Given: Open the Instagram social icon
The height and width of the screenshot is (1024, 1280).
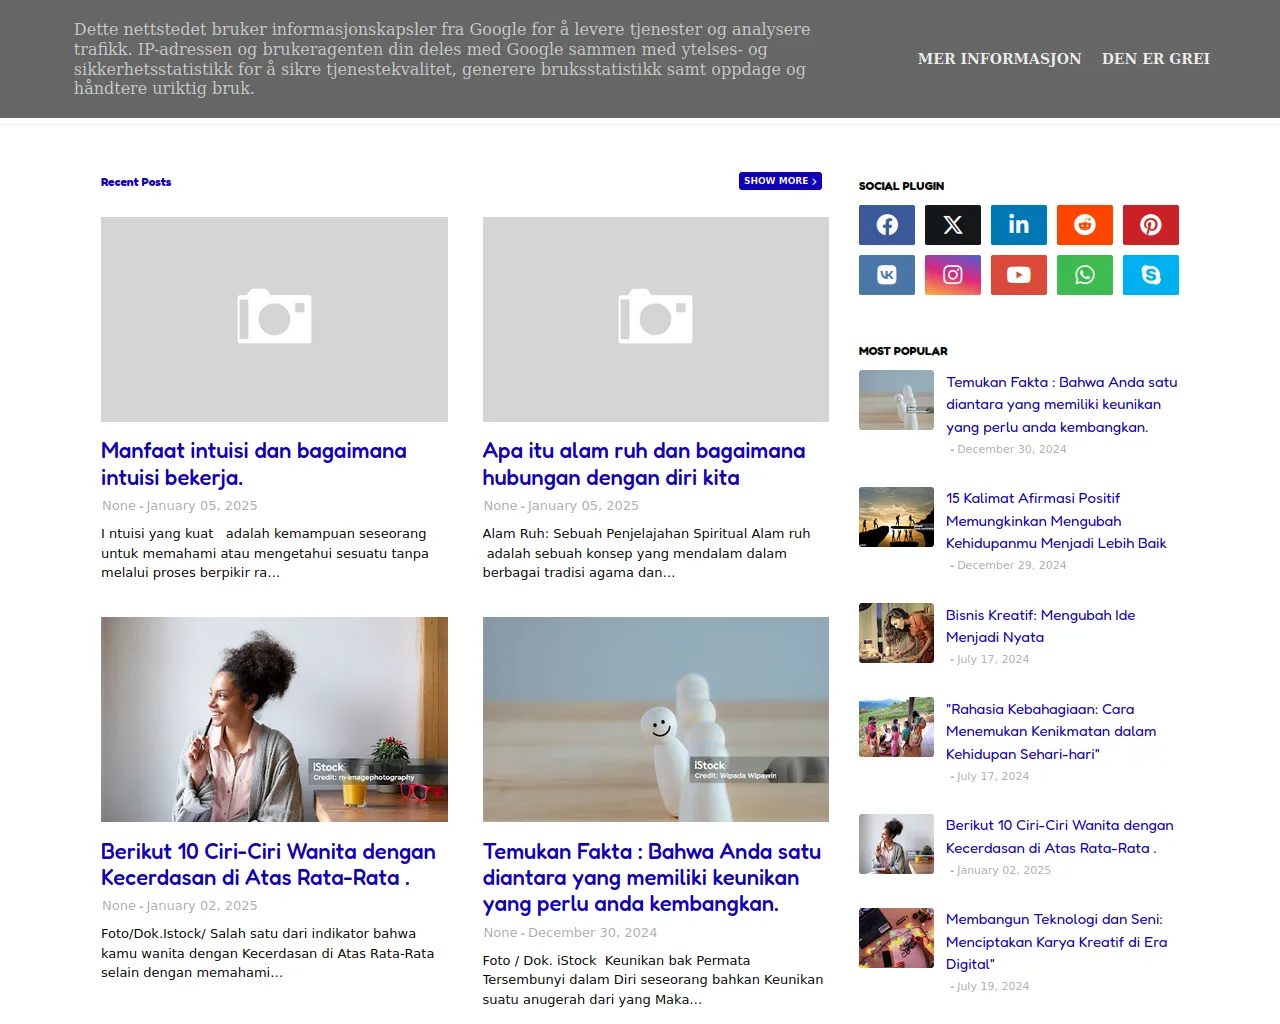Looking at the screenshot, I should coord(952,275).
